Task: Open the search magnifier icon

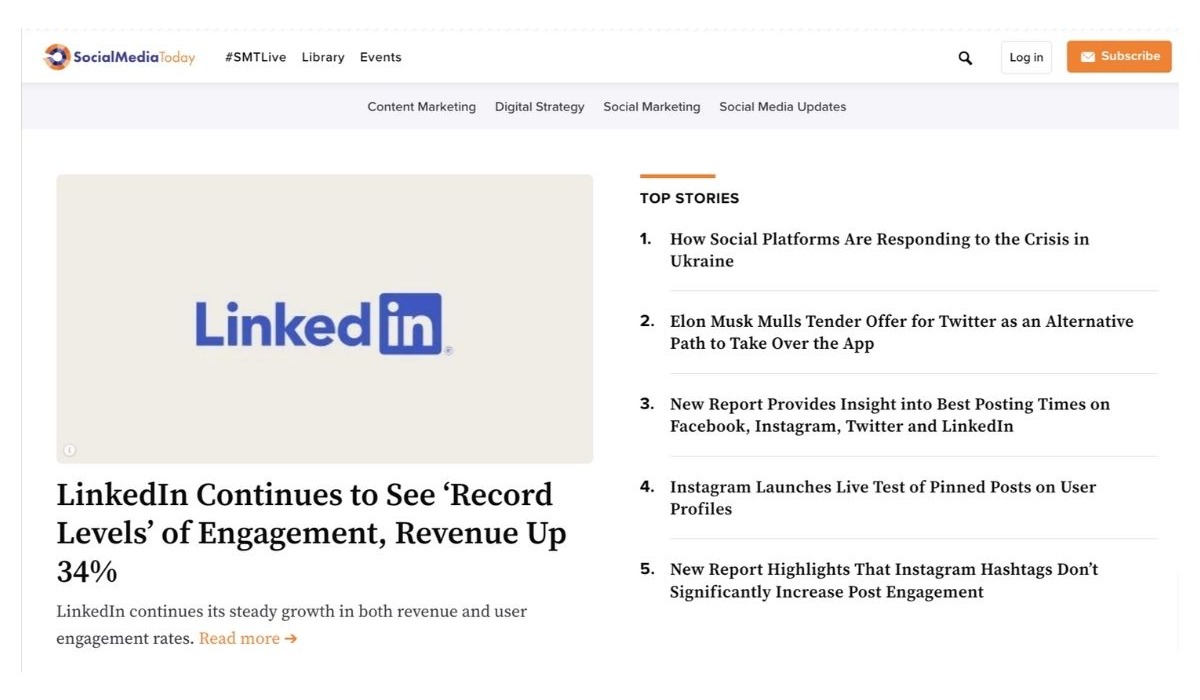Action: point(965,58)
